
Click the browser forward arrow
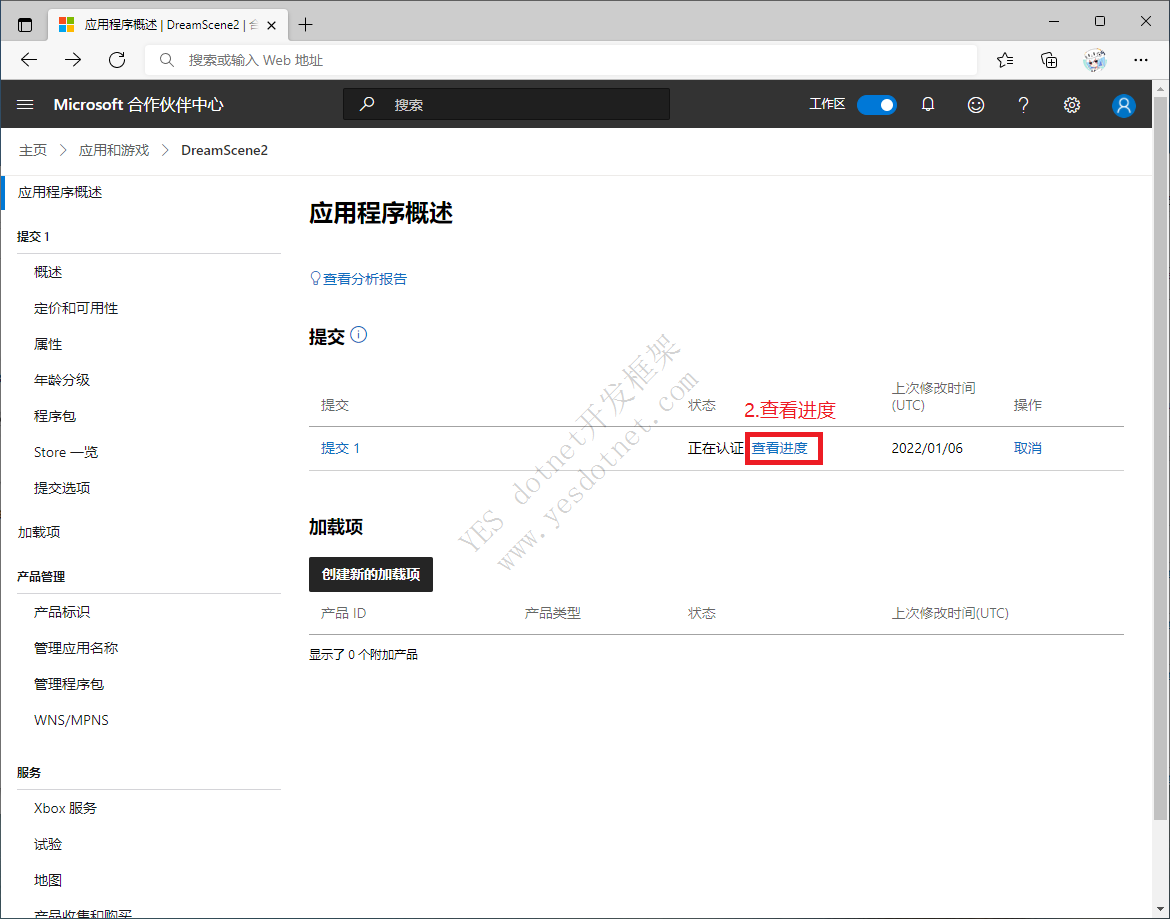click(x=73, y=60)
